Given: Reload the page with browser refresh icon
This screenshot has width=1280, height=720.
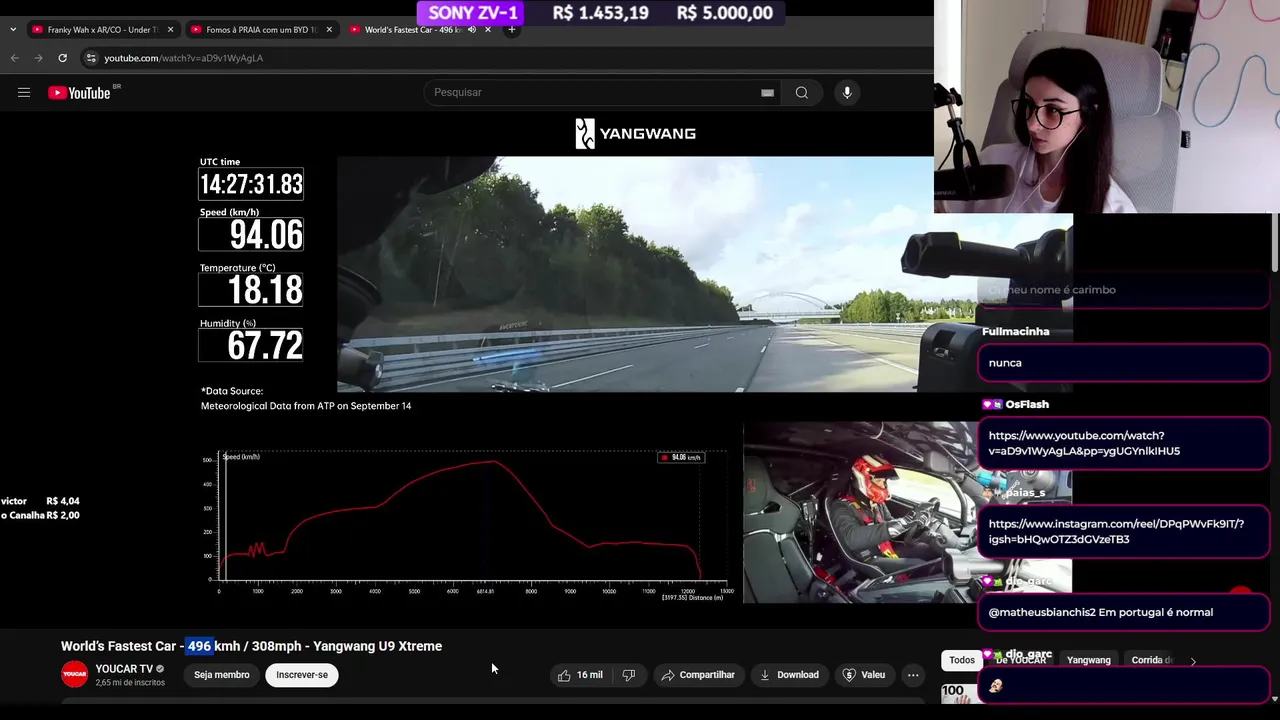Looking at the screenshot, I should [x=62, y=58].
